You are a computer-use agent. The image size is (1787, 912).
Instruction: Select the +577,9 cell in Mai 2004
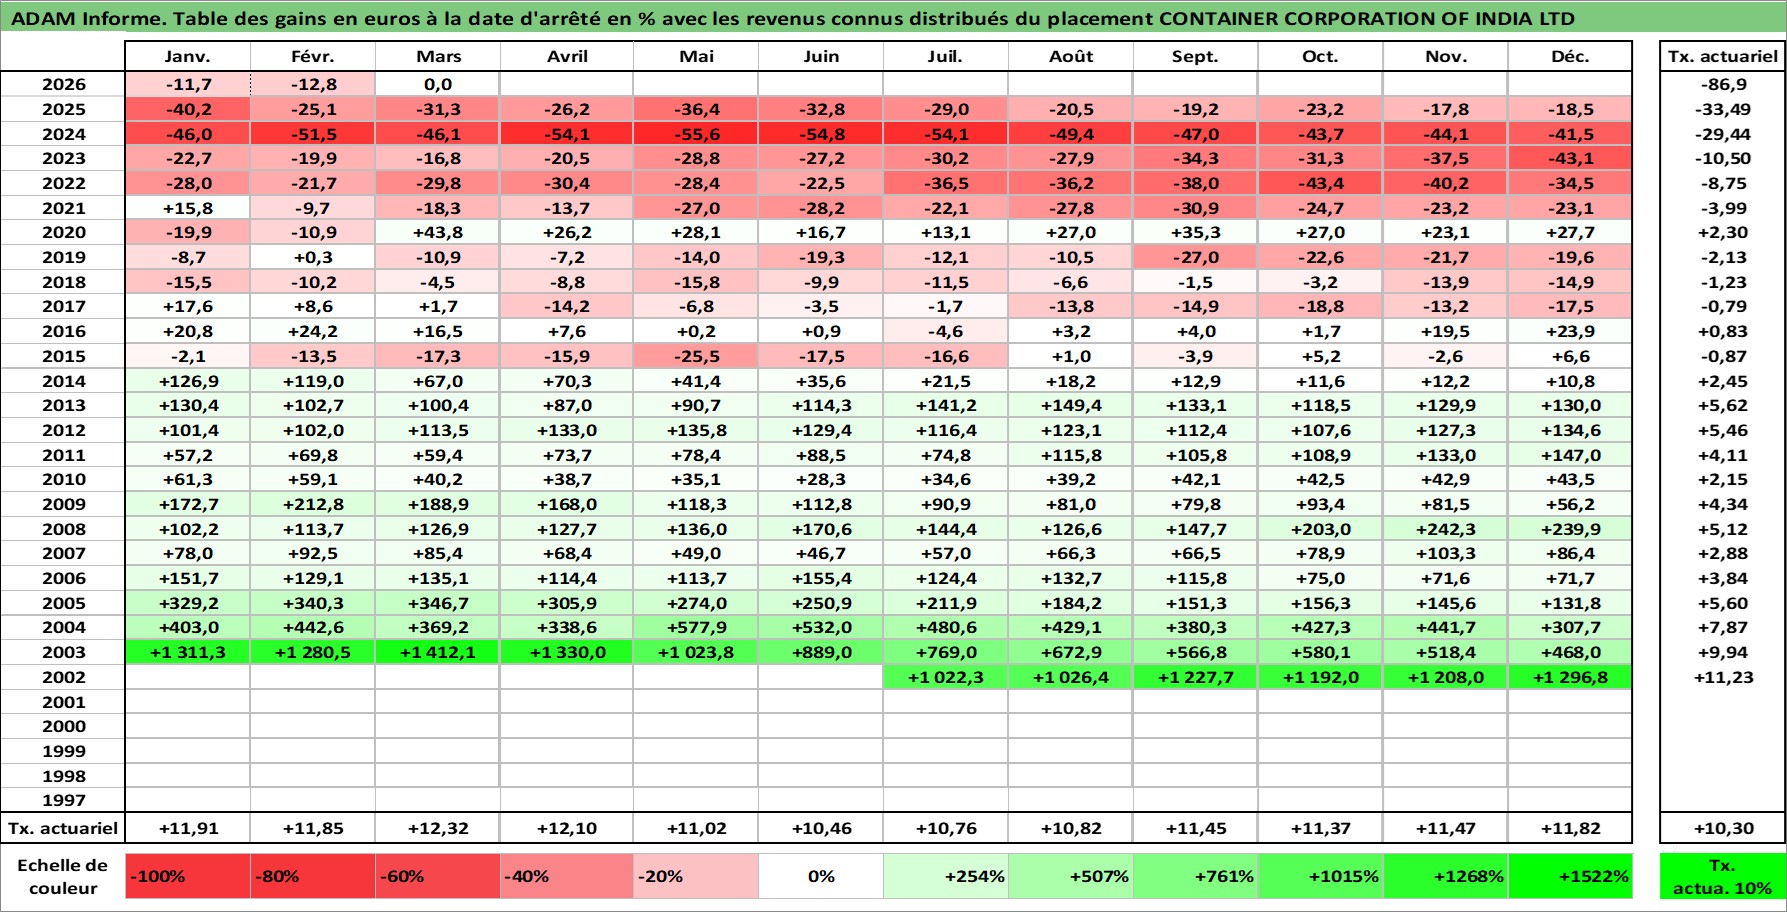pos(695,627)
